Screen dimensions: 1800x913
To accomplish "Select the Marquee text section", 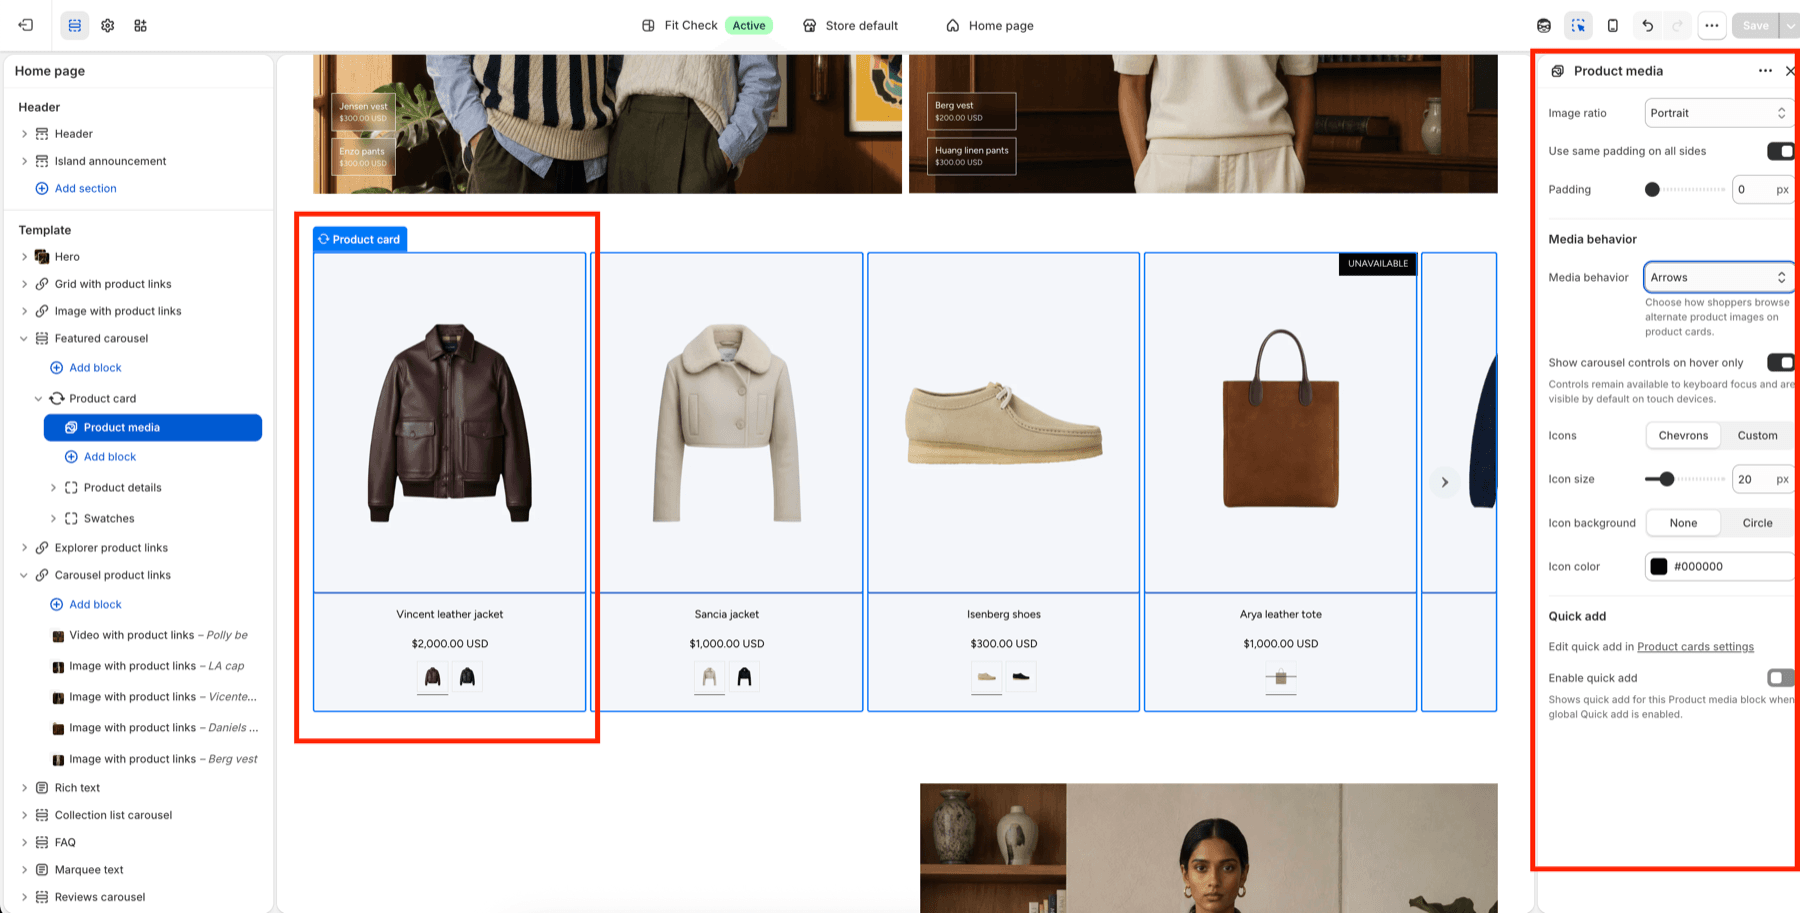I will (x=89, y=870).
